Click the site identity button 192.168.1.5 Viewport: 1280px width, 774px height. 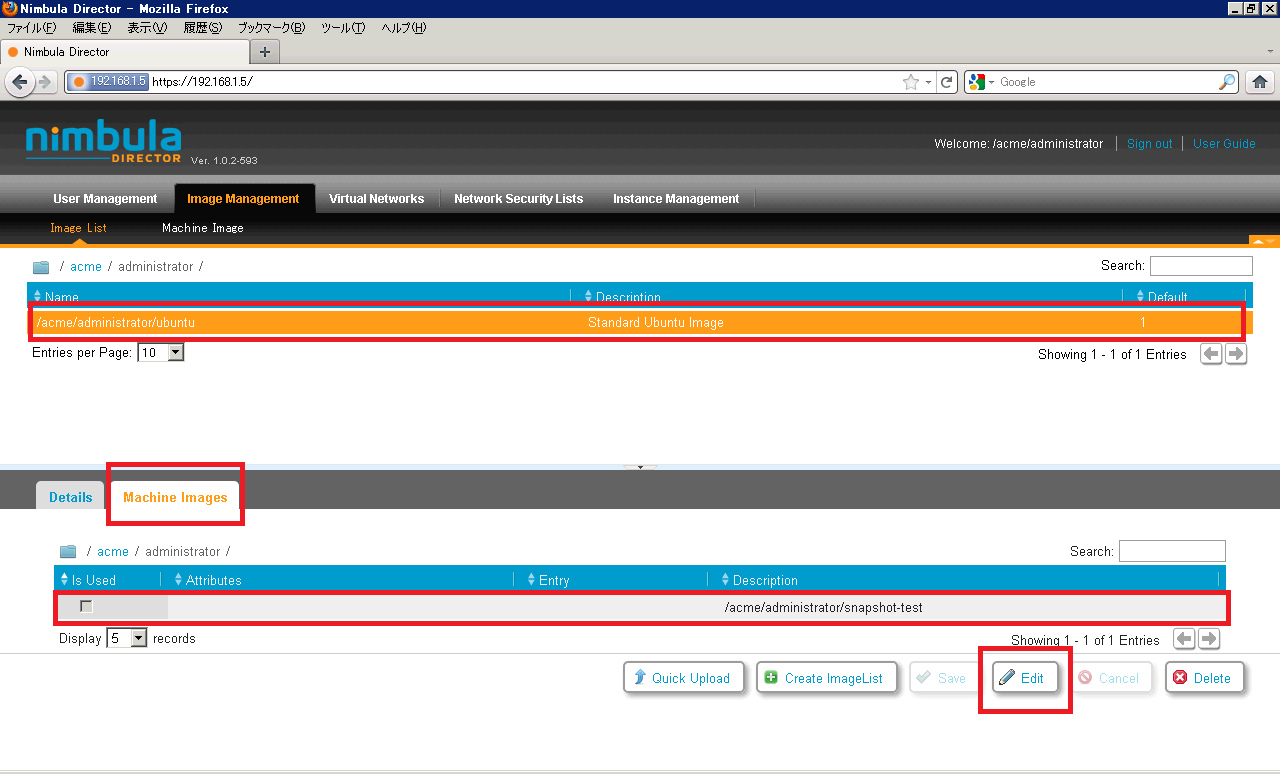click(x=109, y=82)
